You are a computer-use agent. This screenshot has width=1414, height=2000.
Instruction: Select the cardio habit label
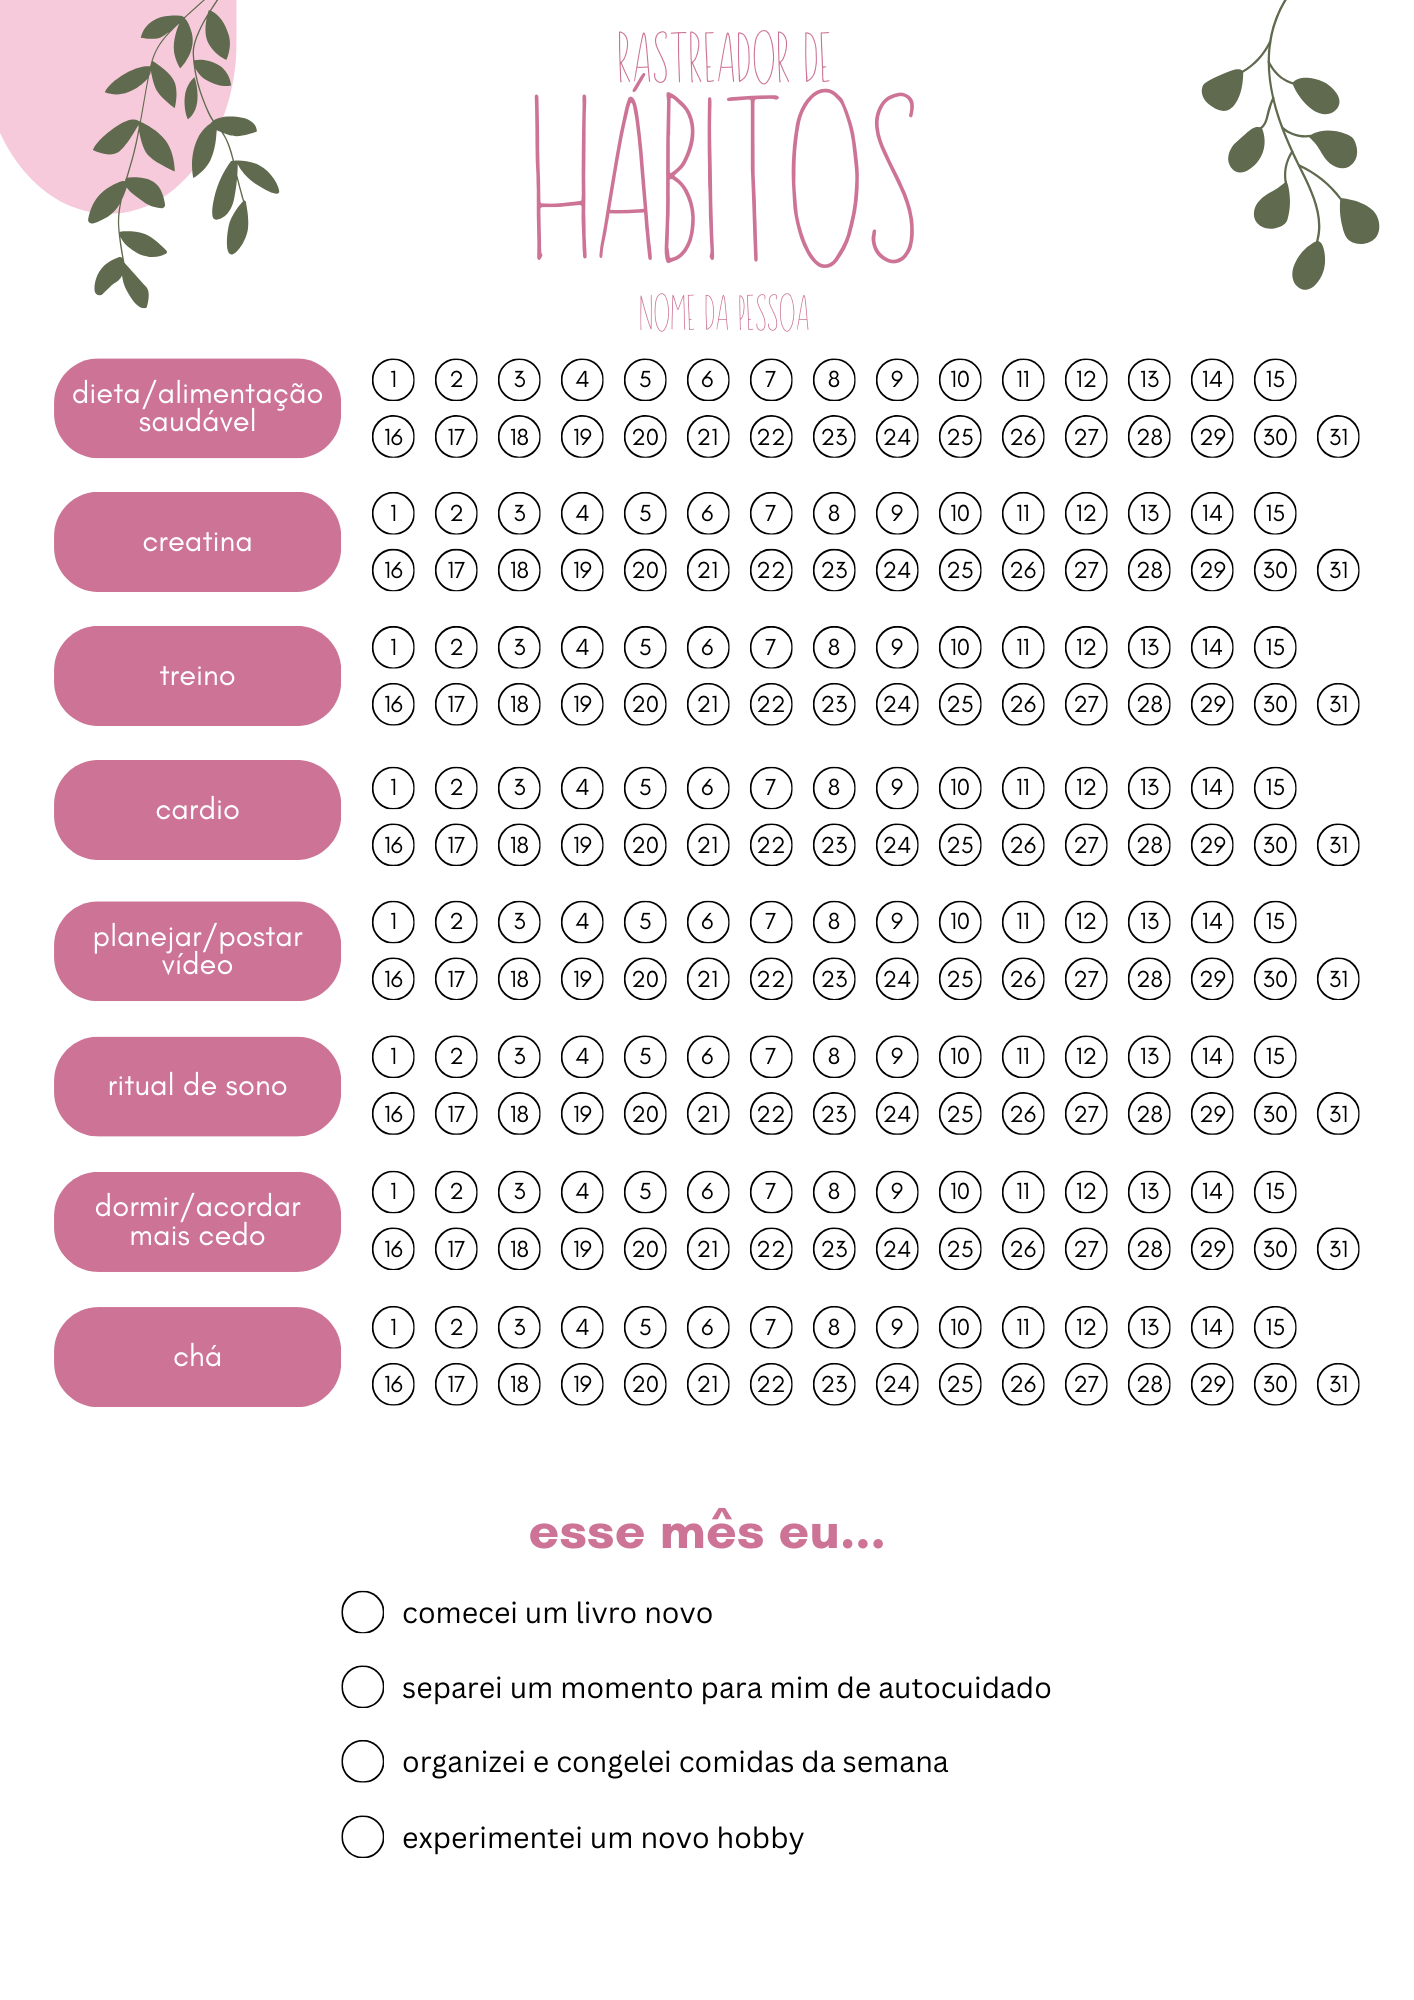[x=197, y=810]
